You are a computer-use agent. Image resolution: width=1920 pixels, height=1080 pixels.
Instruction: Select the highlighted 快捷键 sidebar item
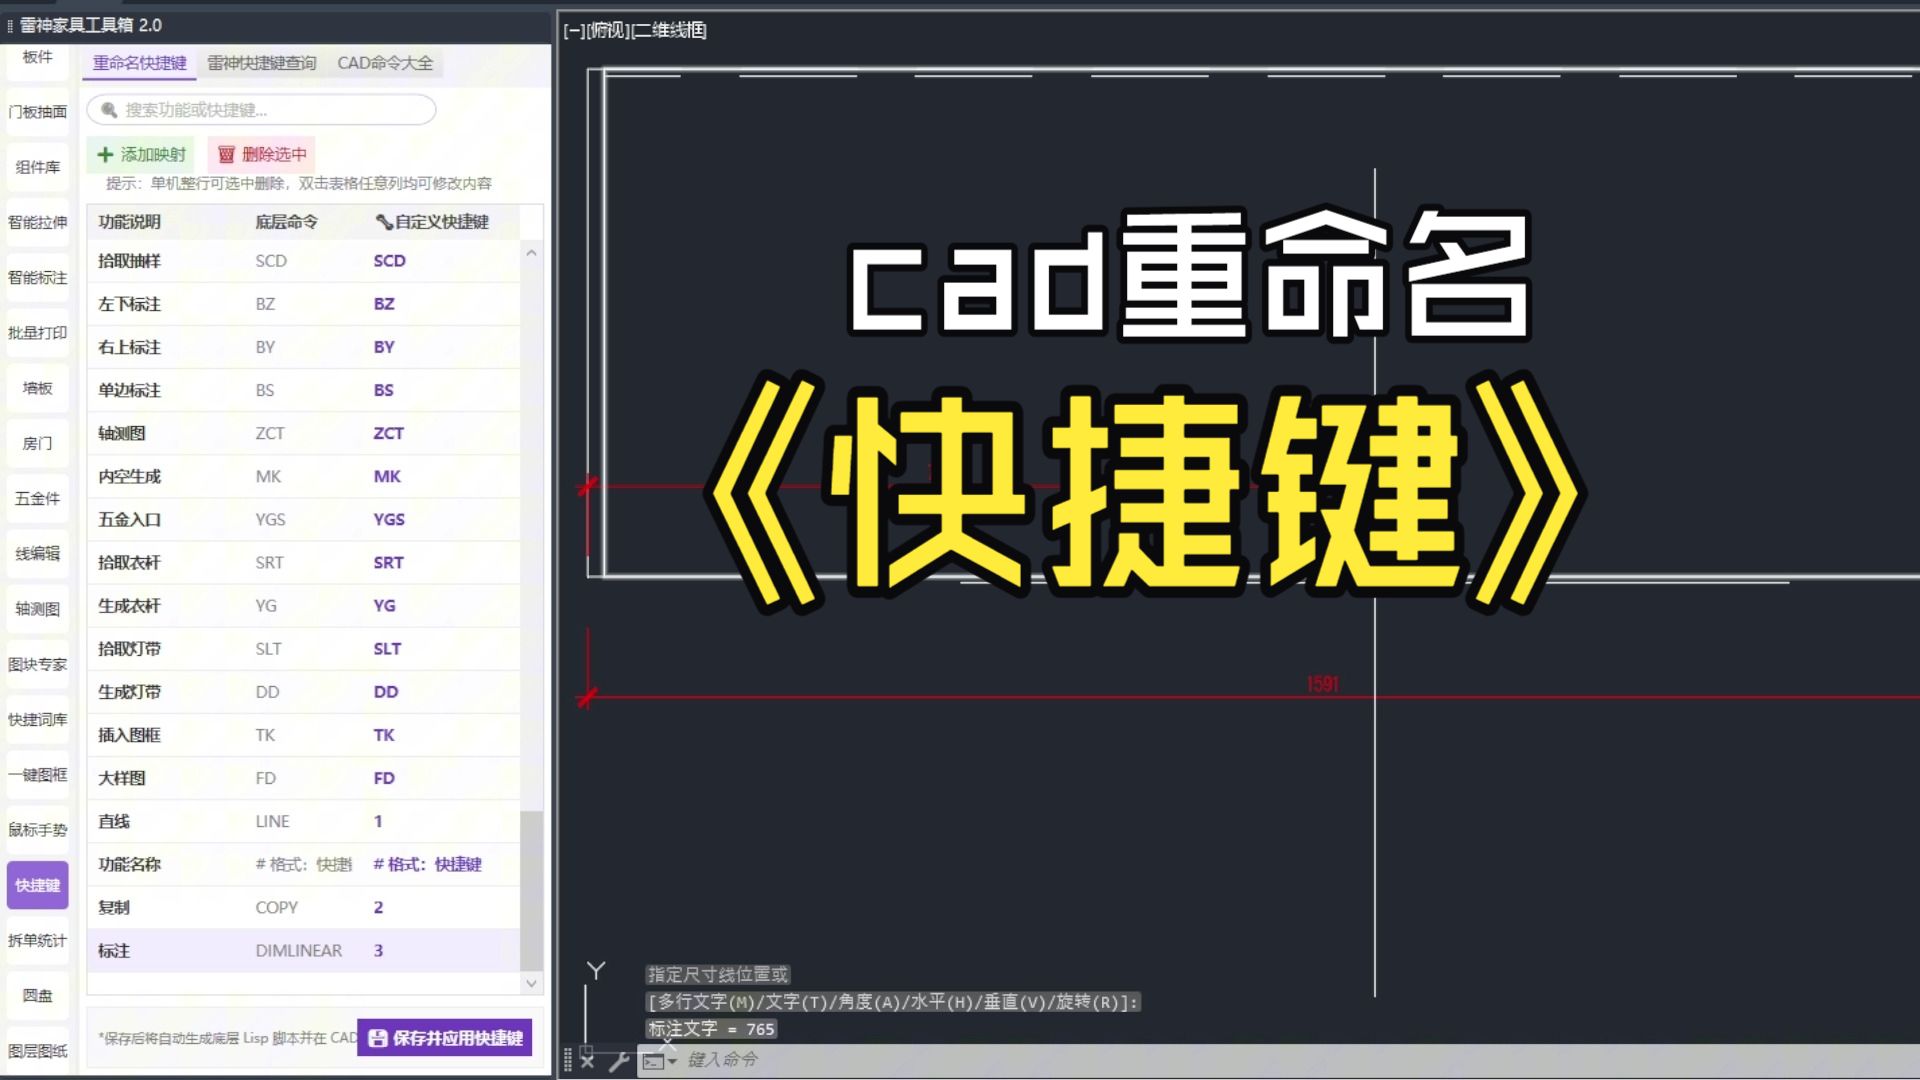[x=38, y=885]
